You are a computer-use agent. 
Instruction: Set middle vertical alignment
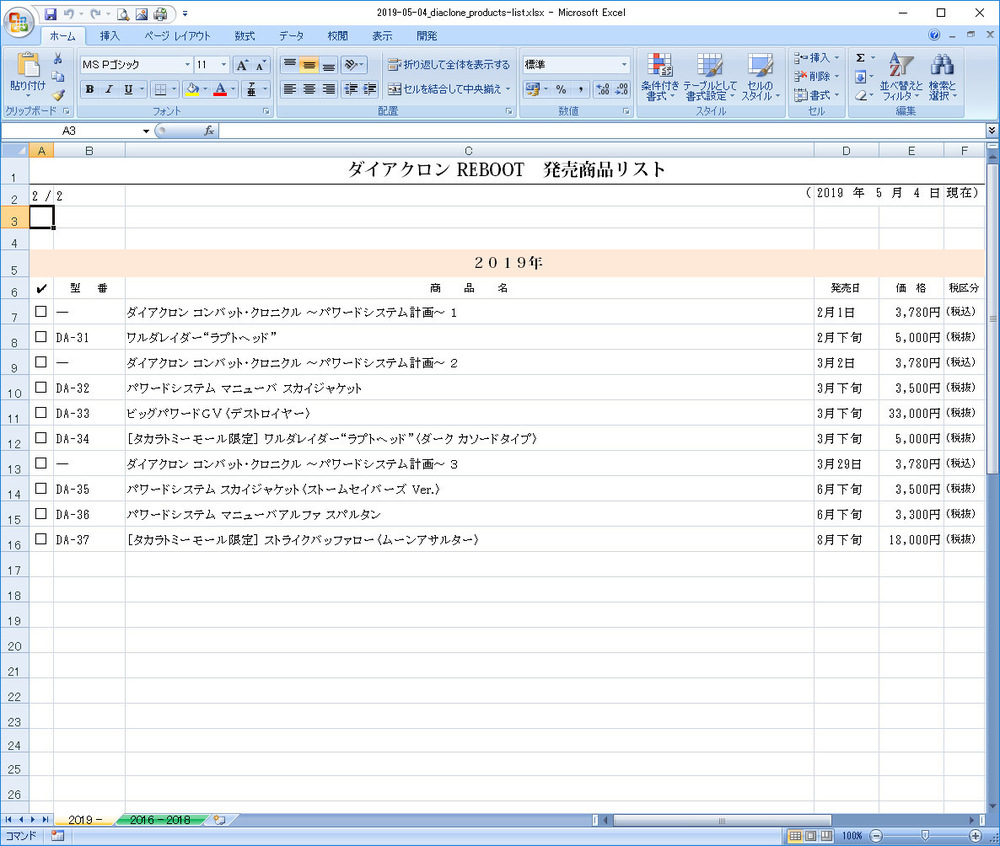pos(309,64)
